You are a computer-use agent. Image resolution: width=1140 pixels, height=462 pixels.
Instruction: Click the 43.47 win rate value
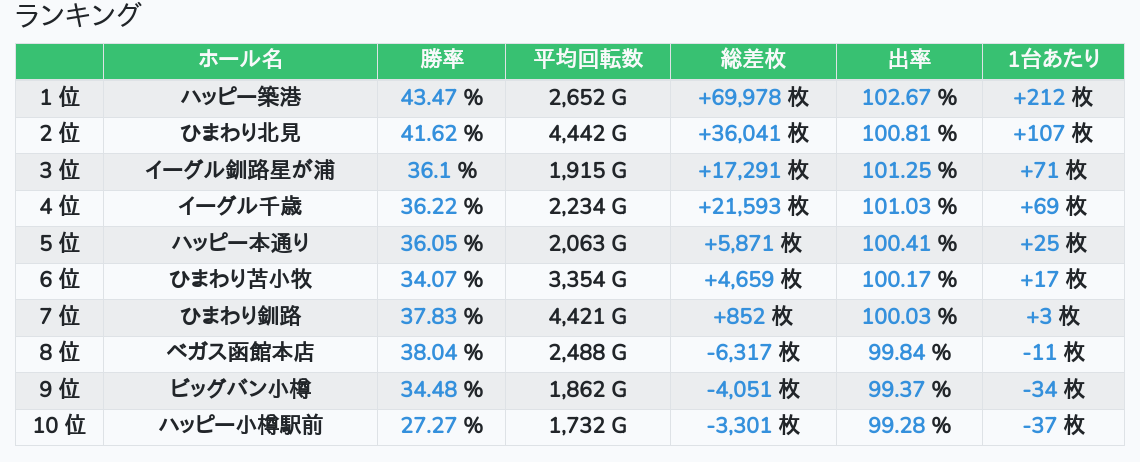pyautogui.click(x=429, y=97)
